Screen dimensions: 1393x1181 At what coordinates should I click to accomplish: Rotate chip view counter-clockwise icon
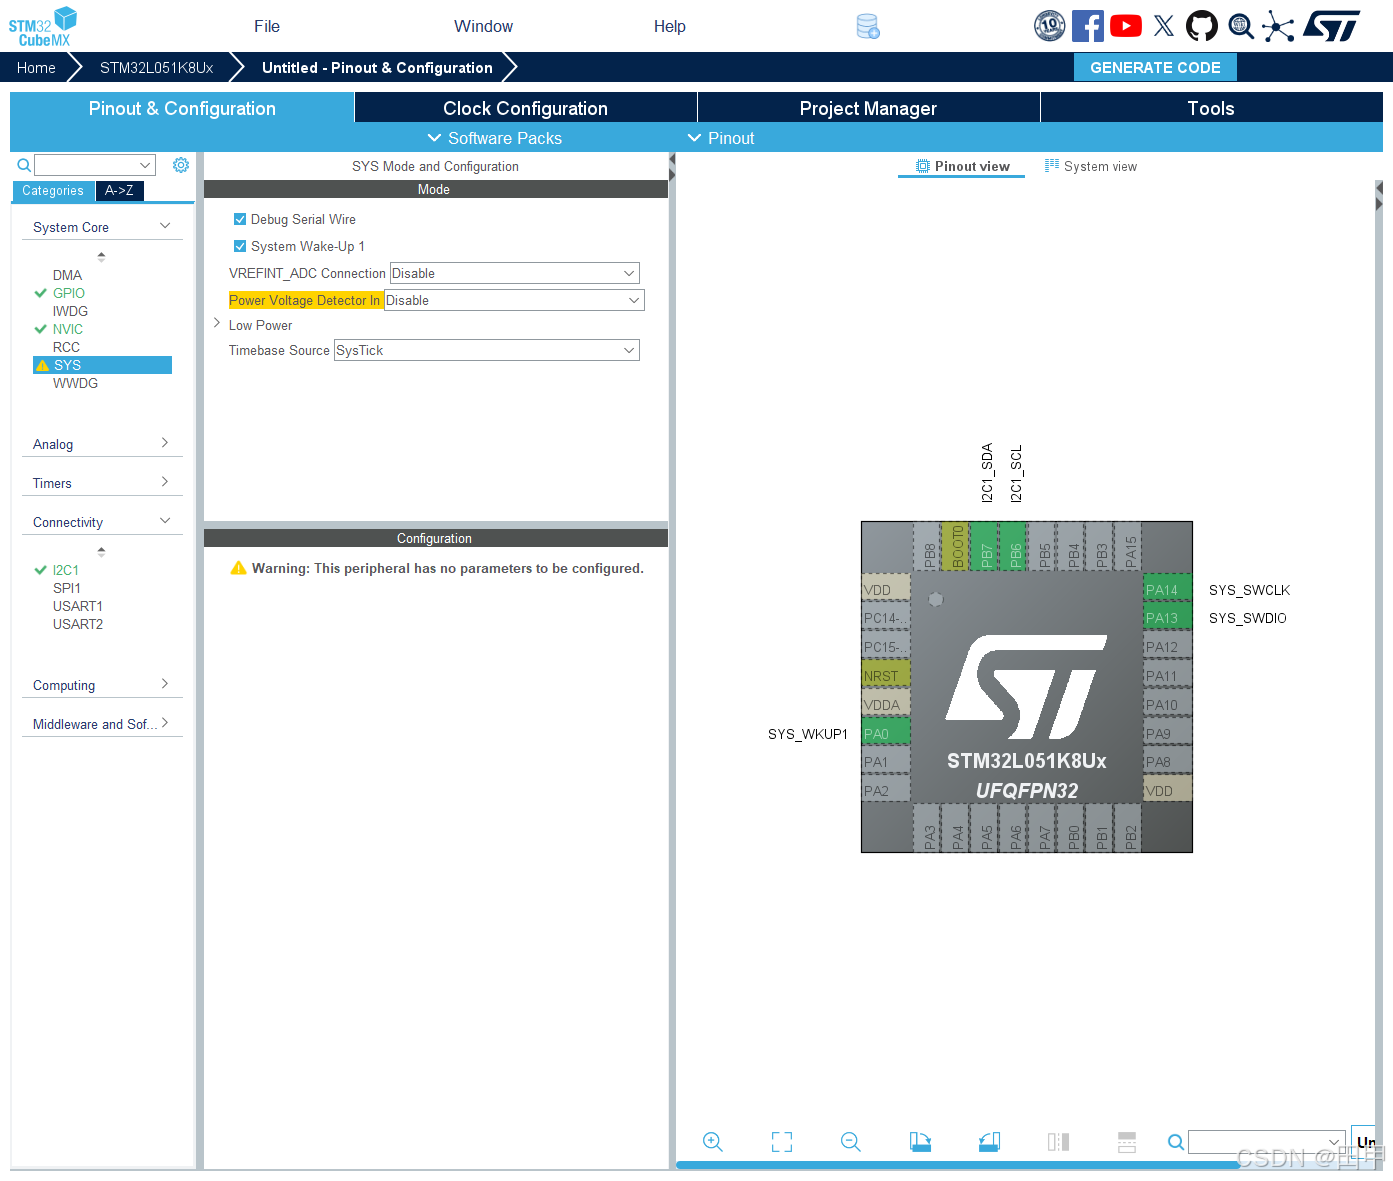pyautogui.click(x=989, y=1142)
